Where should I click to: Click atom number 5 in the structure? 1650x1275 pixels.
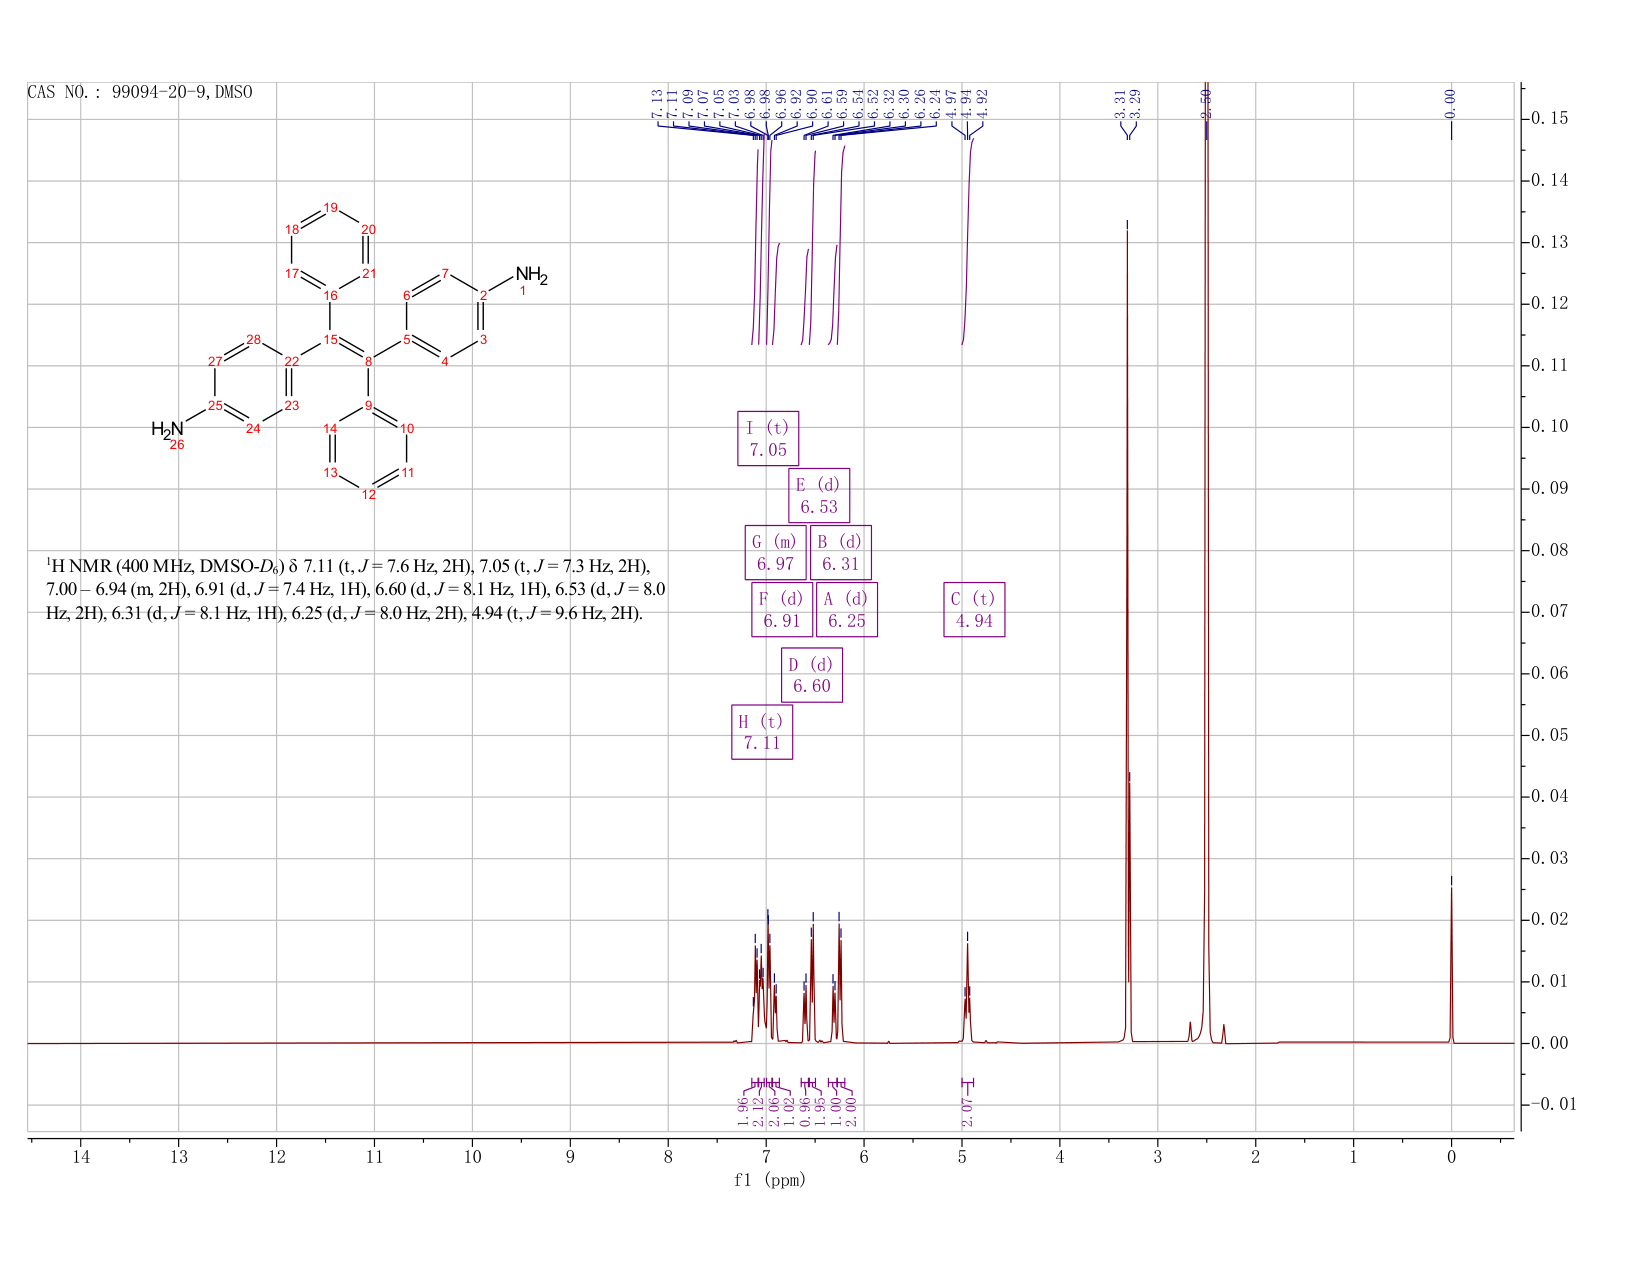pos(407,339)
